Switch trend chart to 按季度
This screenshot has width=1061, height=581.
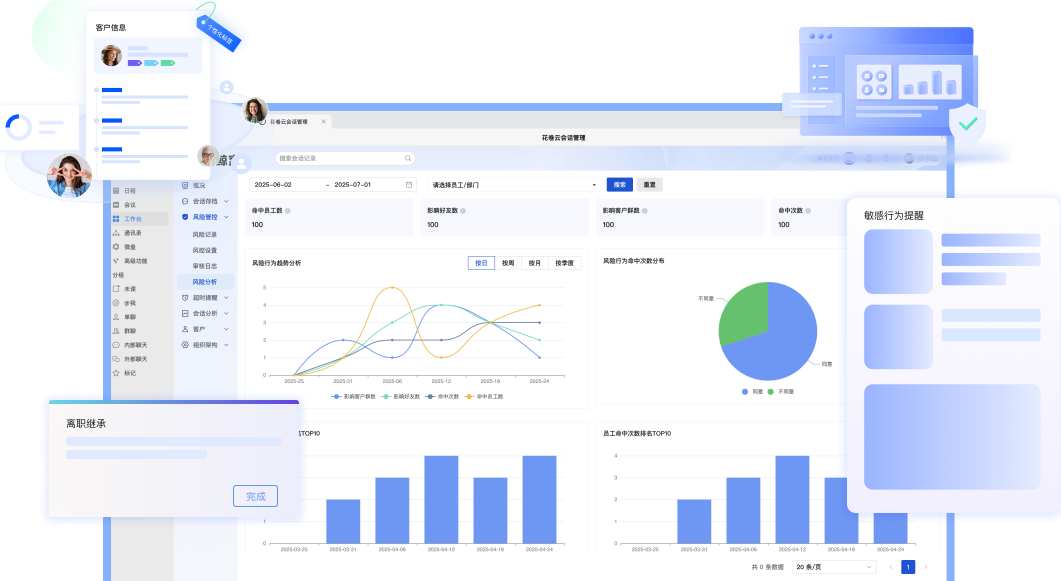pos(565,263)
